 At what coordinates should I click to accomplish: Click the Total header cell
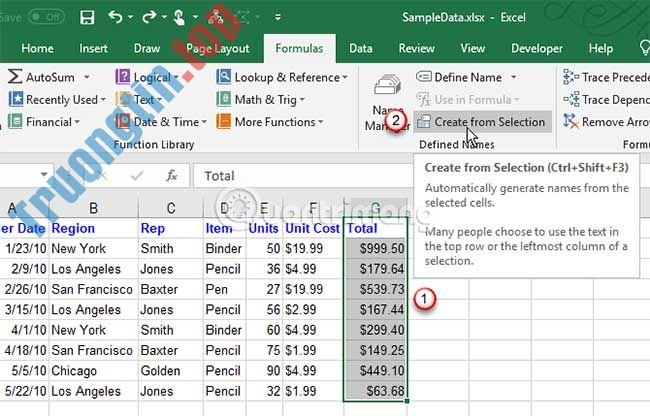click(x=375, y=228)
